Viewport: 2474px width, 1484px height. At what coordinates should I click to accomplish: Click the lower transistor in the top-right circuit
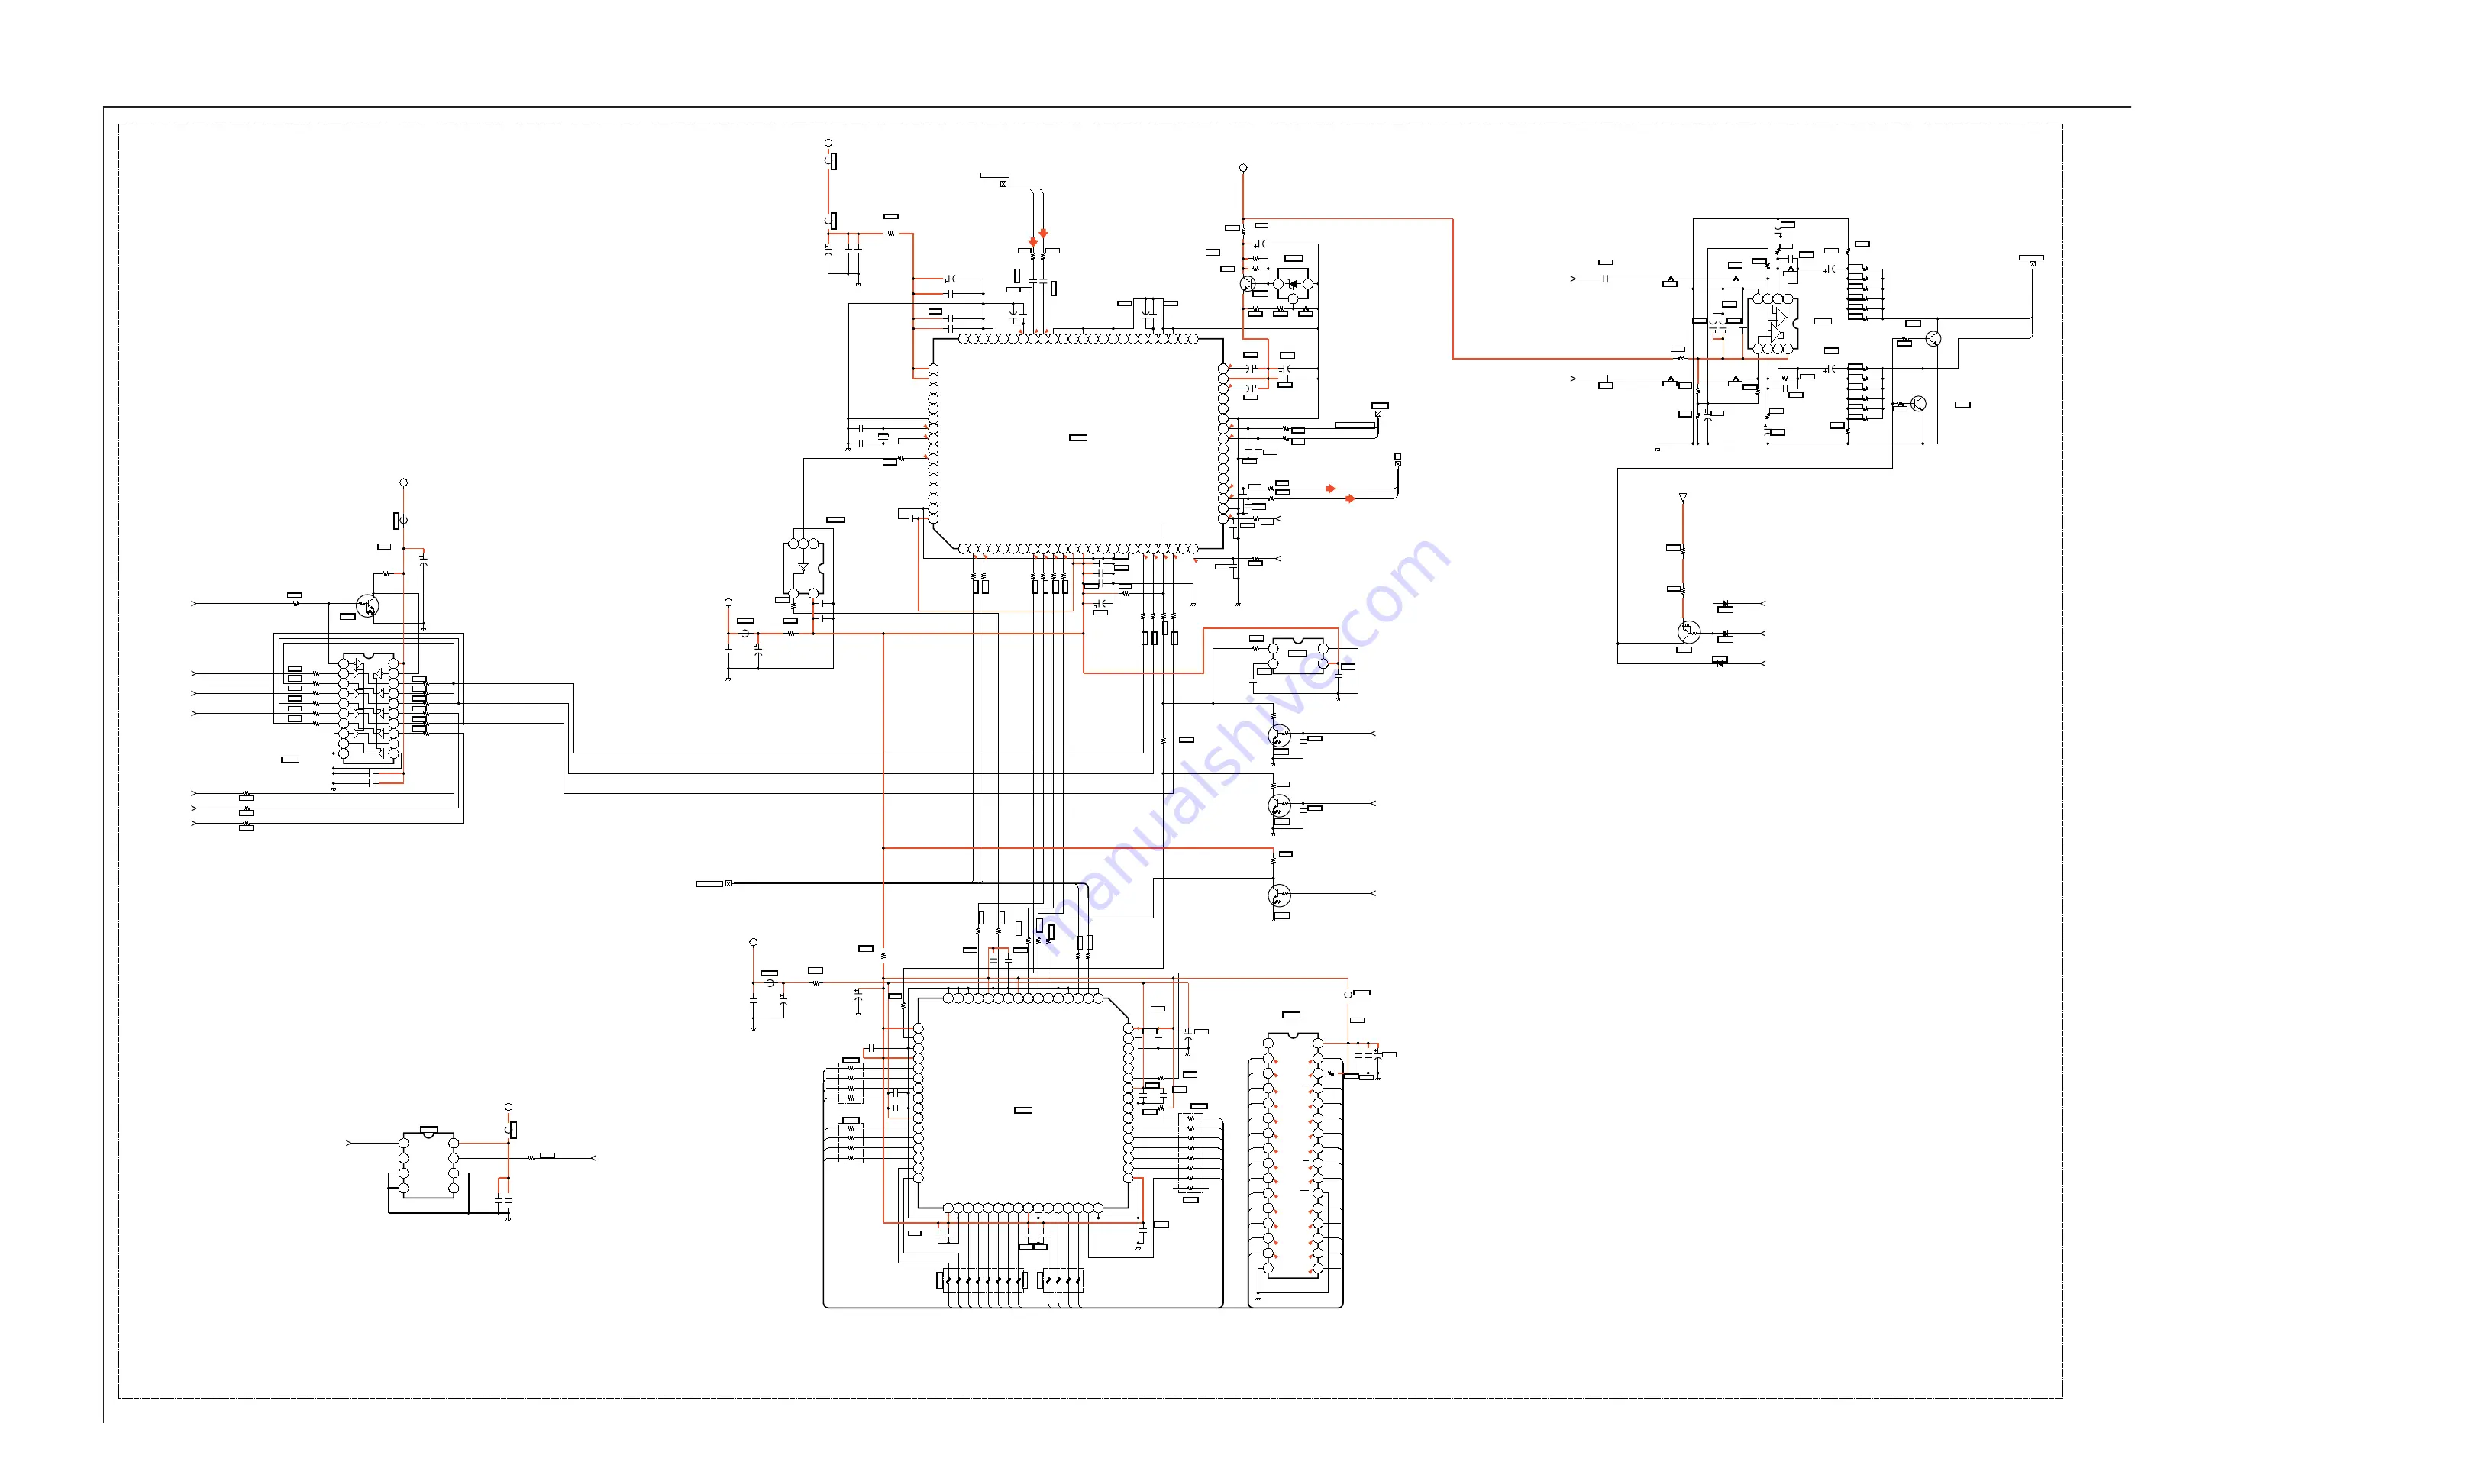pos(1918,404)
